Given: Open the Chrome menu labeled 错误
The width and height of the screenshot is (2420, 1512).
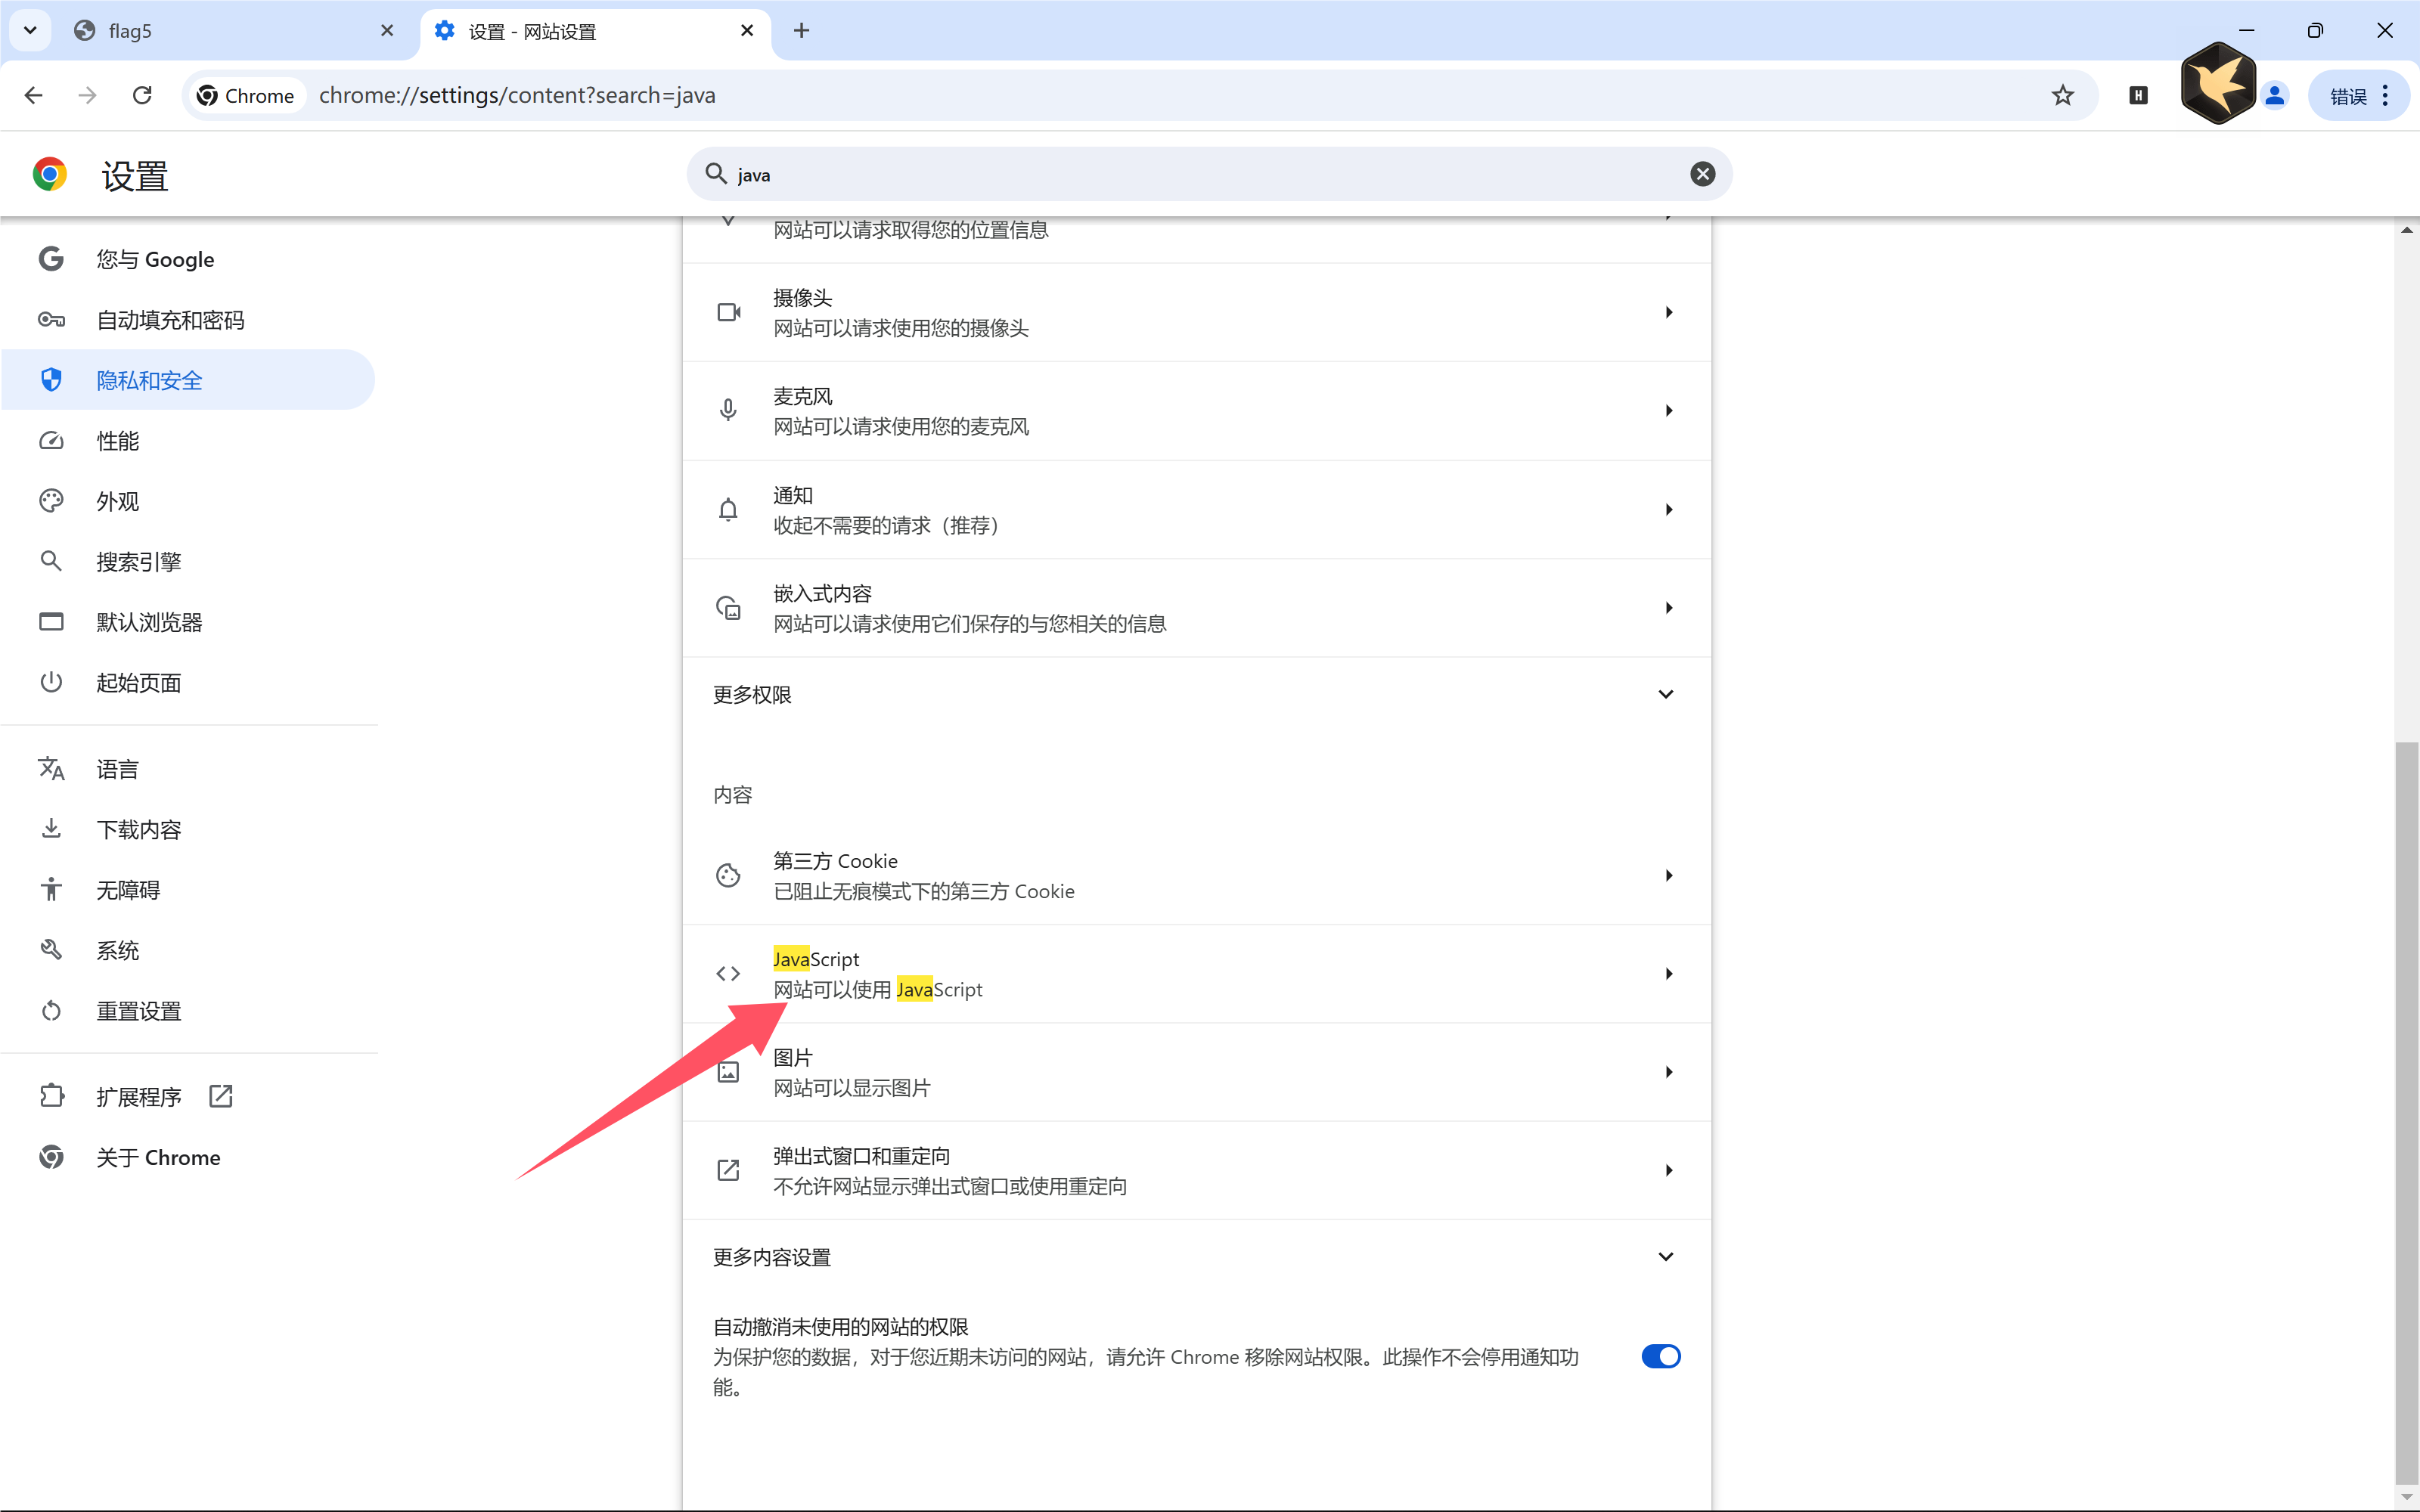Looking at the screenshot, I should pyautogui.click(x=2358, y=95).
